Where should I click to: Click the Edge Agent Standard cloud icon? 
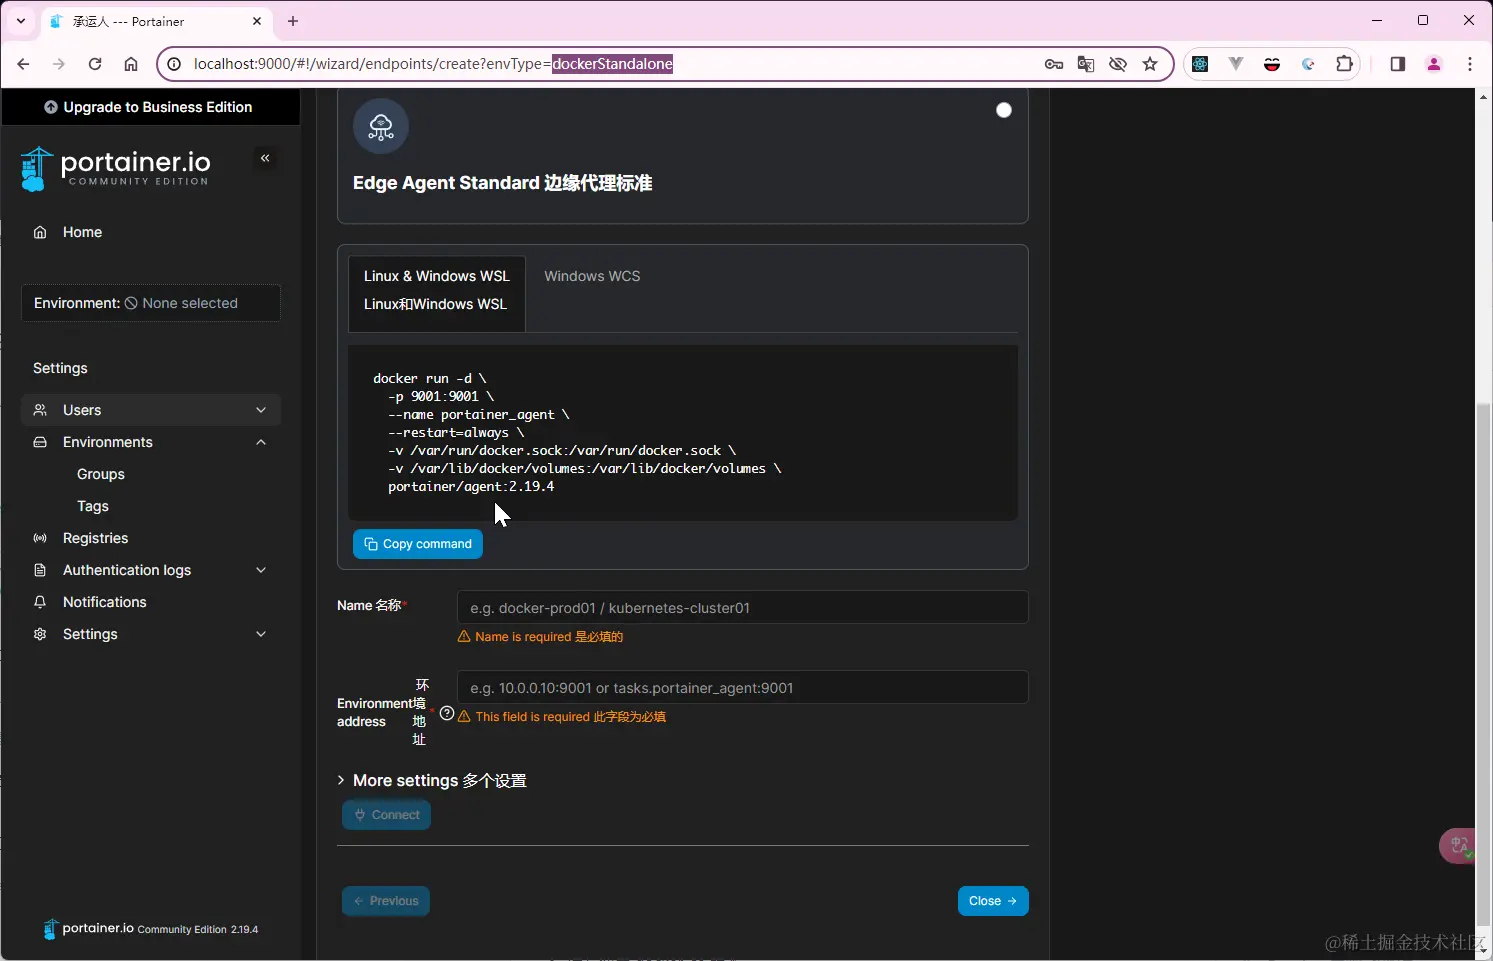[x=381, y=126]
